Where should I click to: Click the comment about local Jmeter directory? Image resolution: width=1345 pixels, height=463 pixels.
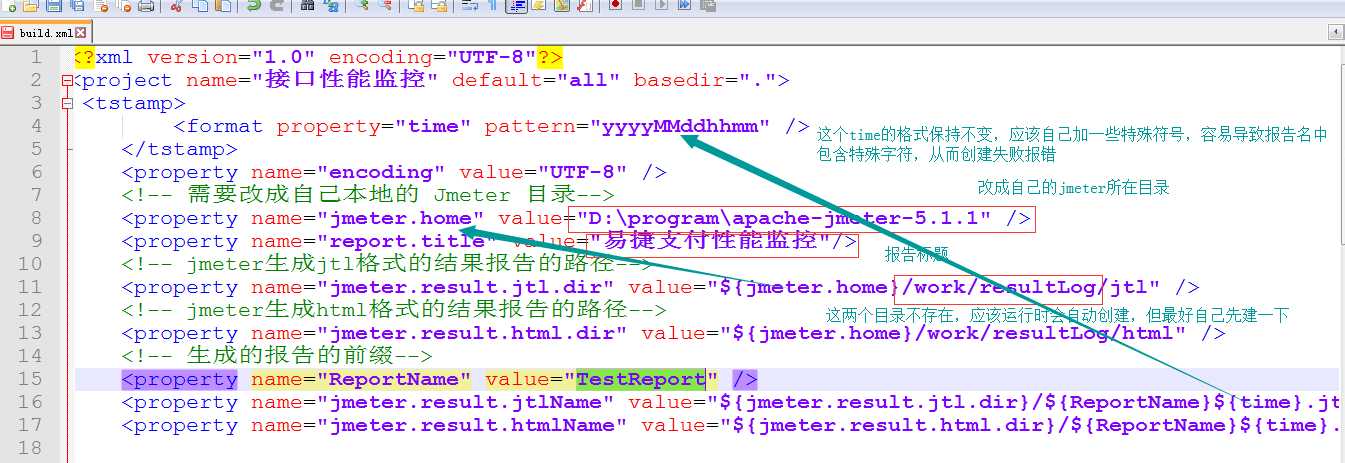click(x=368, y=195)
